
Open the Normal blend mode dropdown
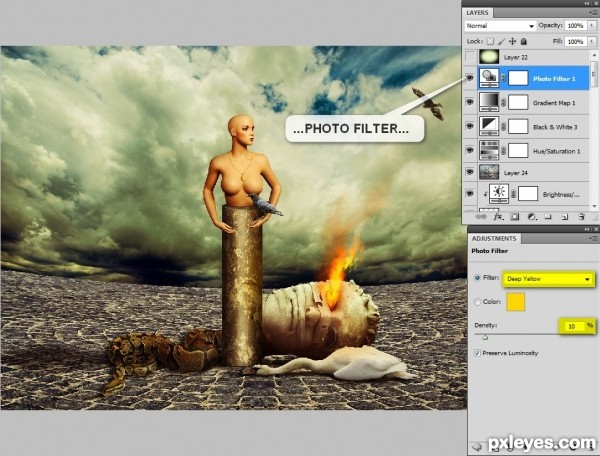tap(500, 26)
